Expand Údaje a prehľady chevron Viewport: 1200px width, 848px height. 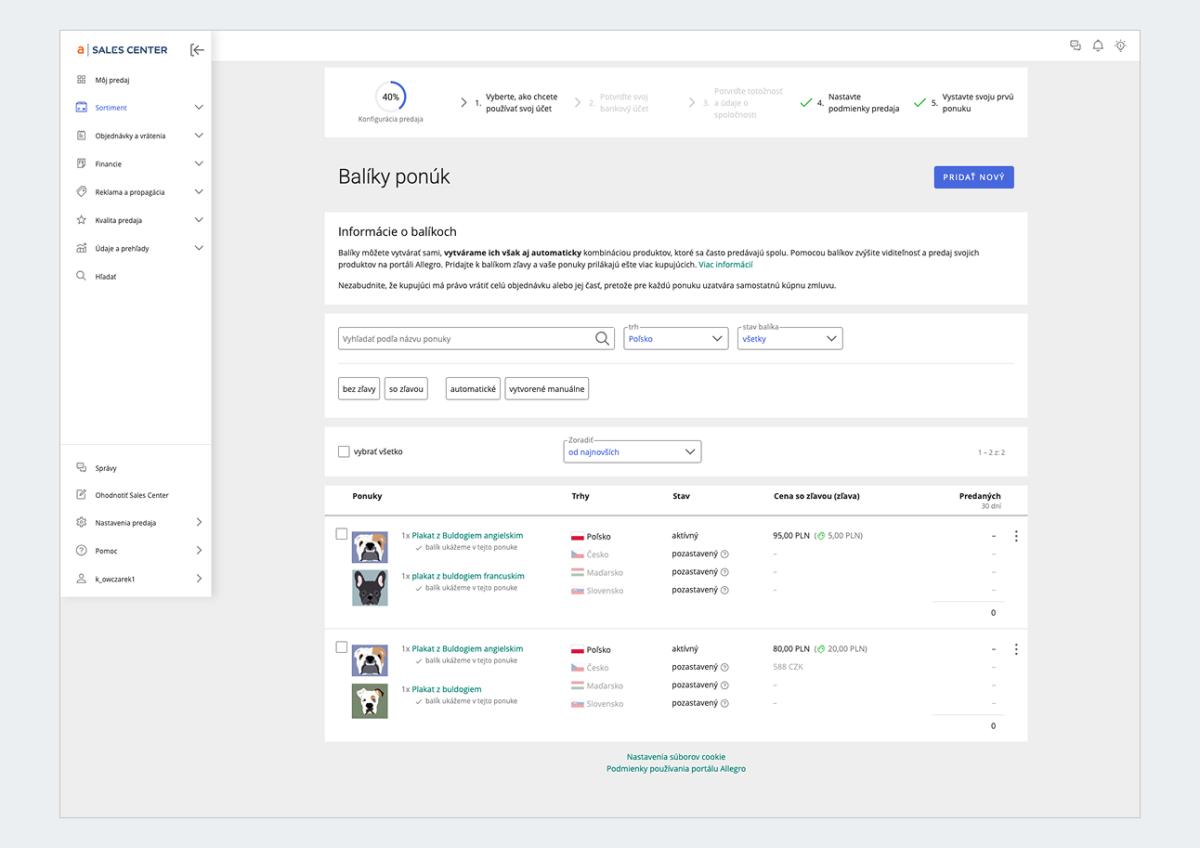(198, 247)
